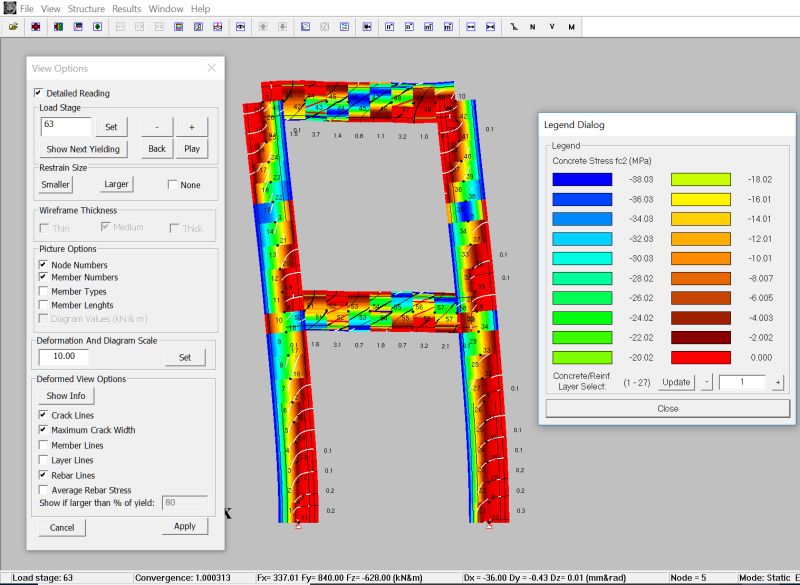Click the green diamond toolbar icon
Screen dimensions: 800x585
click(x=97, y=27)
